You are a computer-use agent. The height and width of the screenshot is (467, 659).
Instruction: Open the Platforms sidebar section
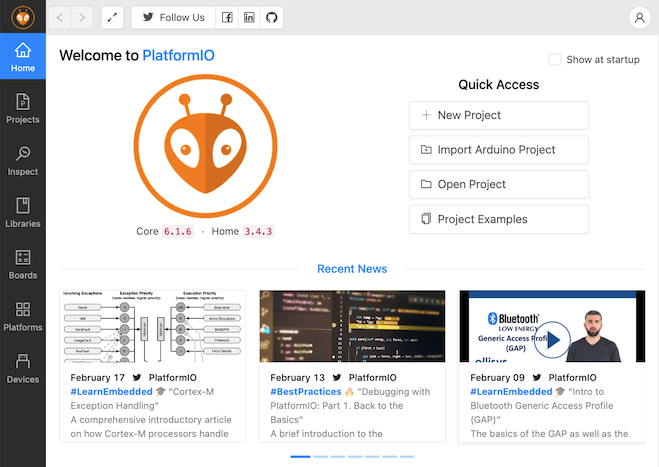(x=22, y=317)
